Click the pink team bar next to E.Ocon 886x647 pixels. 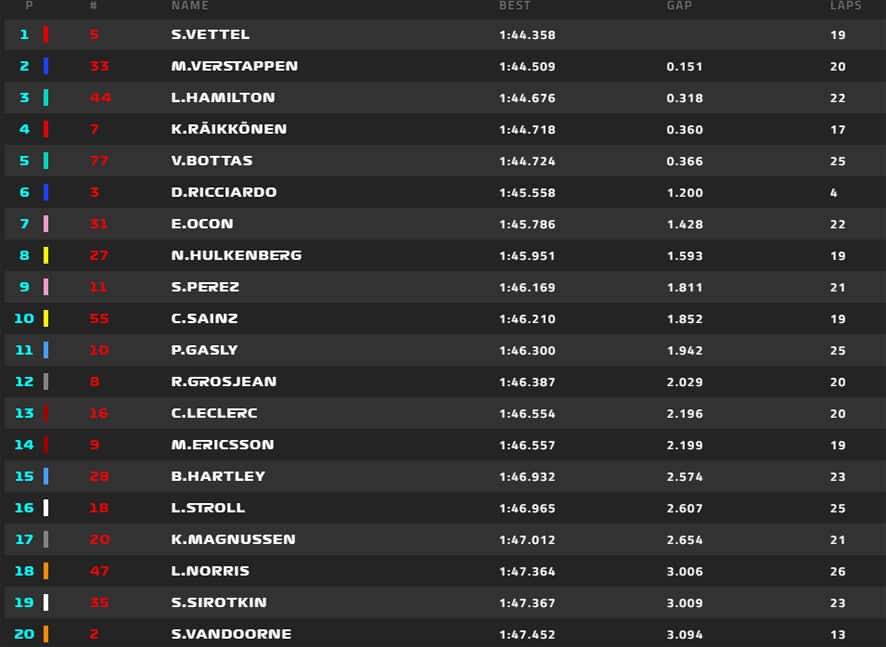coord(46,224)
